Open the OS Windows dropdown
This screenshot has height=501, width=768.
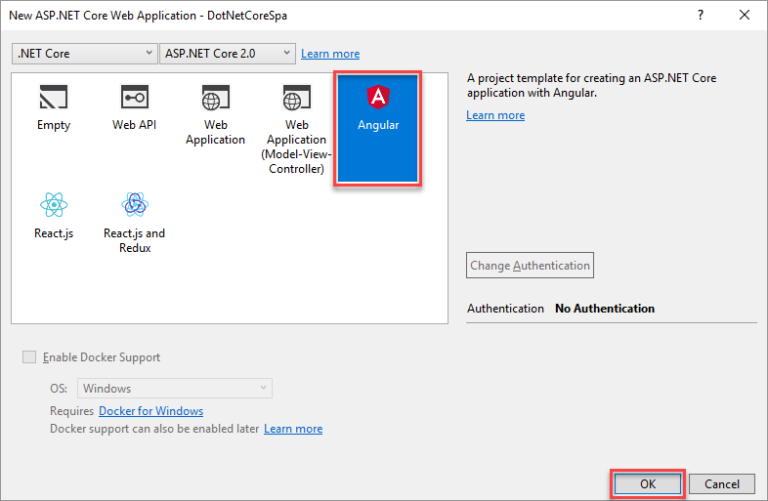[174, 388]
